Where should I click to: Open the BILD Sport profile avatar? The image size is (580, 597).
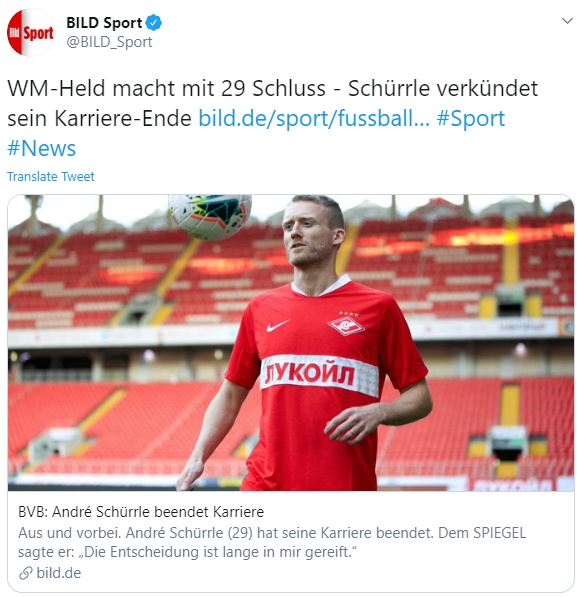coord(31,32)
